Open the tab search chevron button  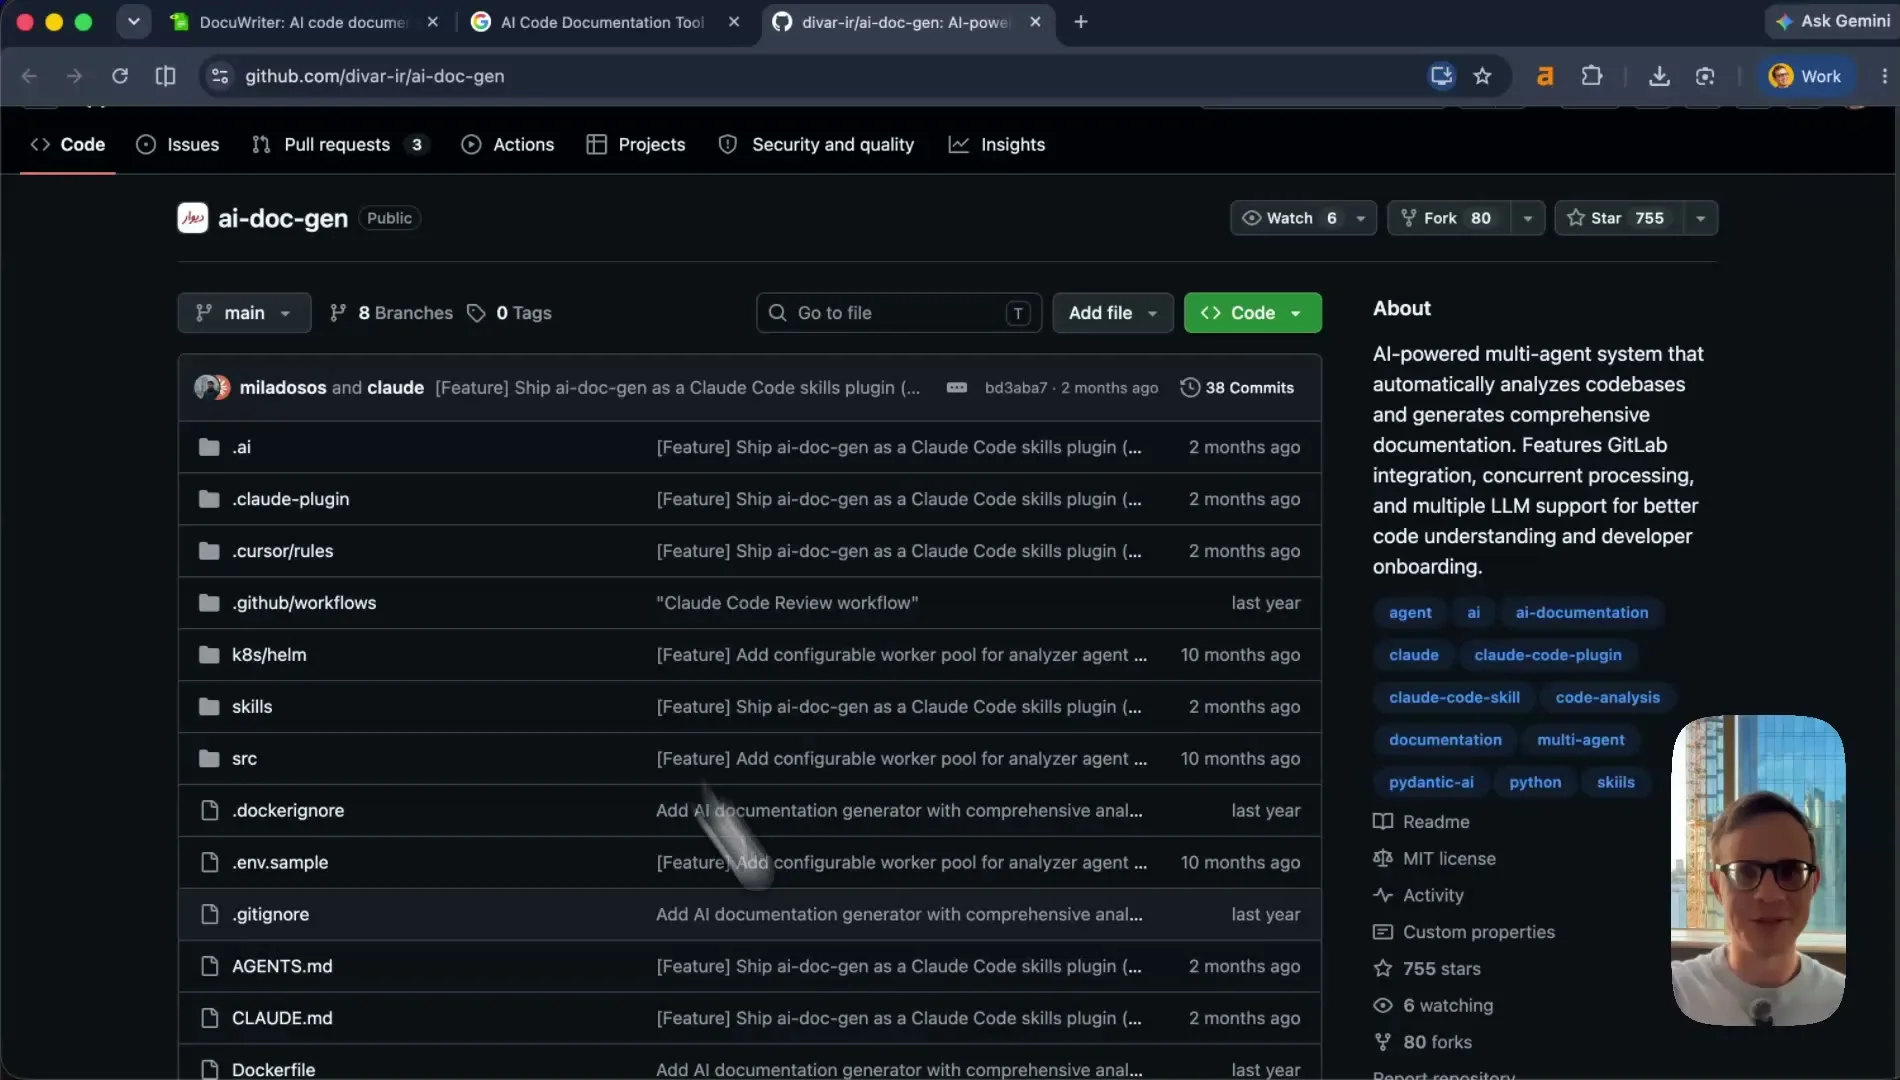tap(133, 21)
